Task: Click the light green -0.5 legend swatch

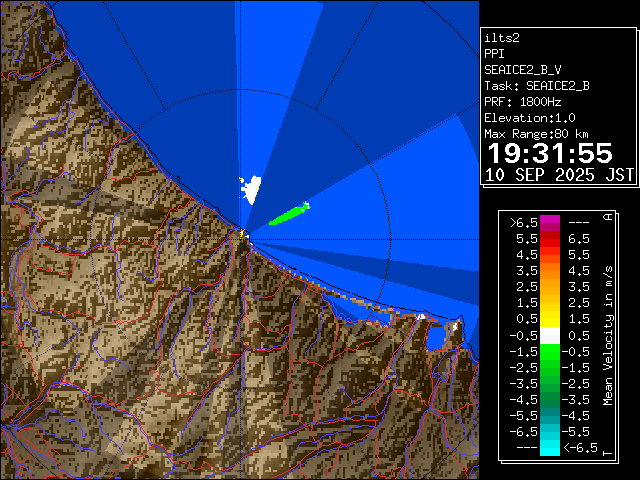Action: (549, 351)
